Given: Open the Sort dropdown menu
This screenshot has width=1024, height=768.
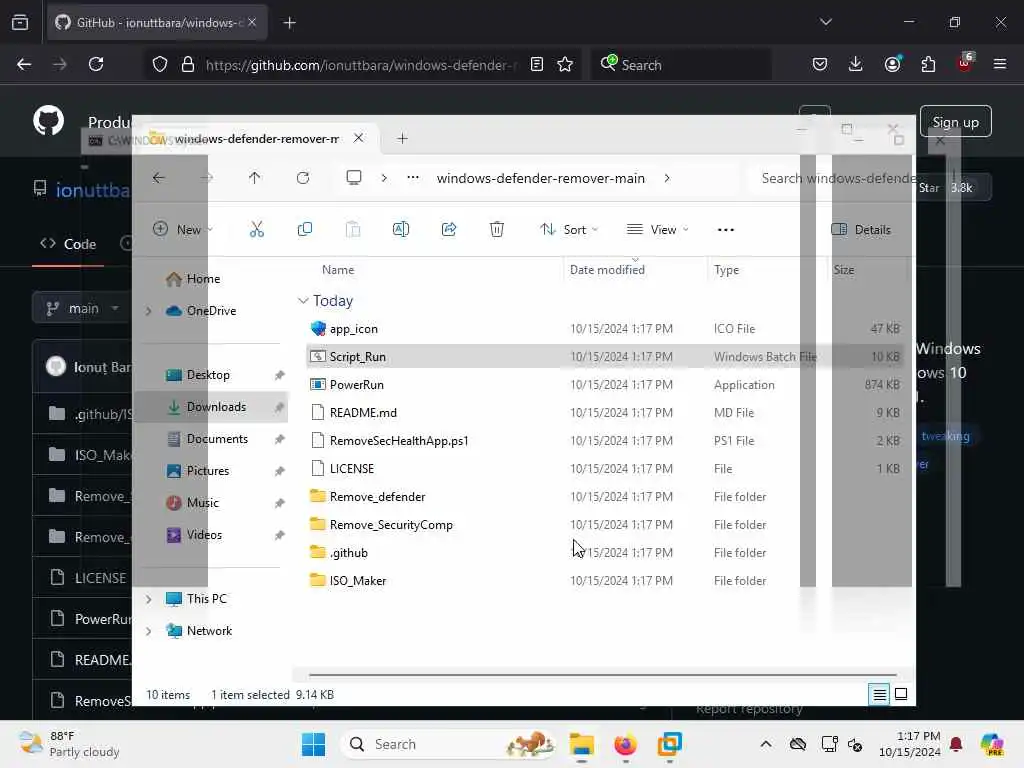Looking at the screenshot, I should (x=568, y=229).
